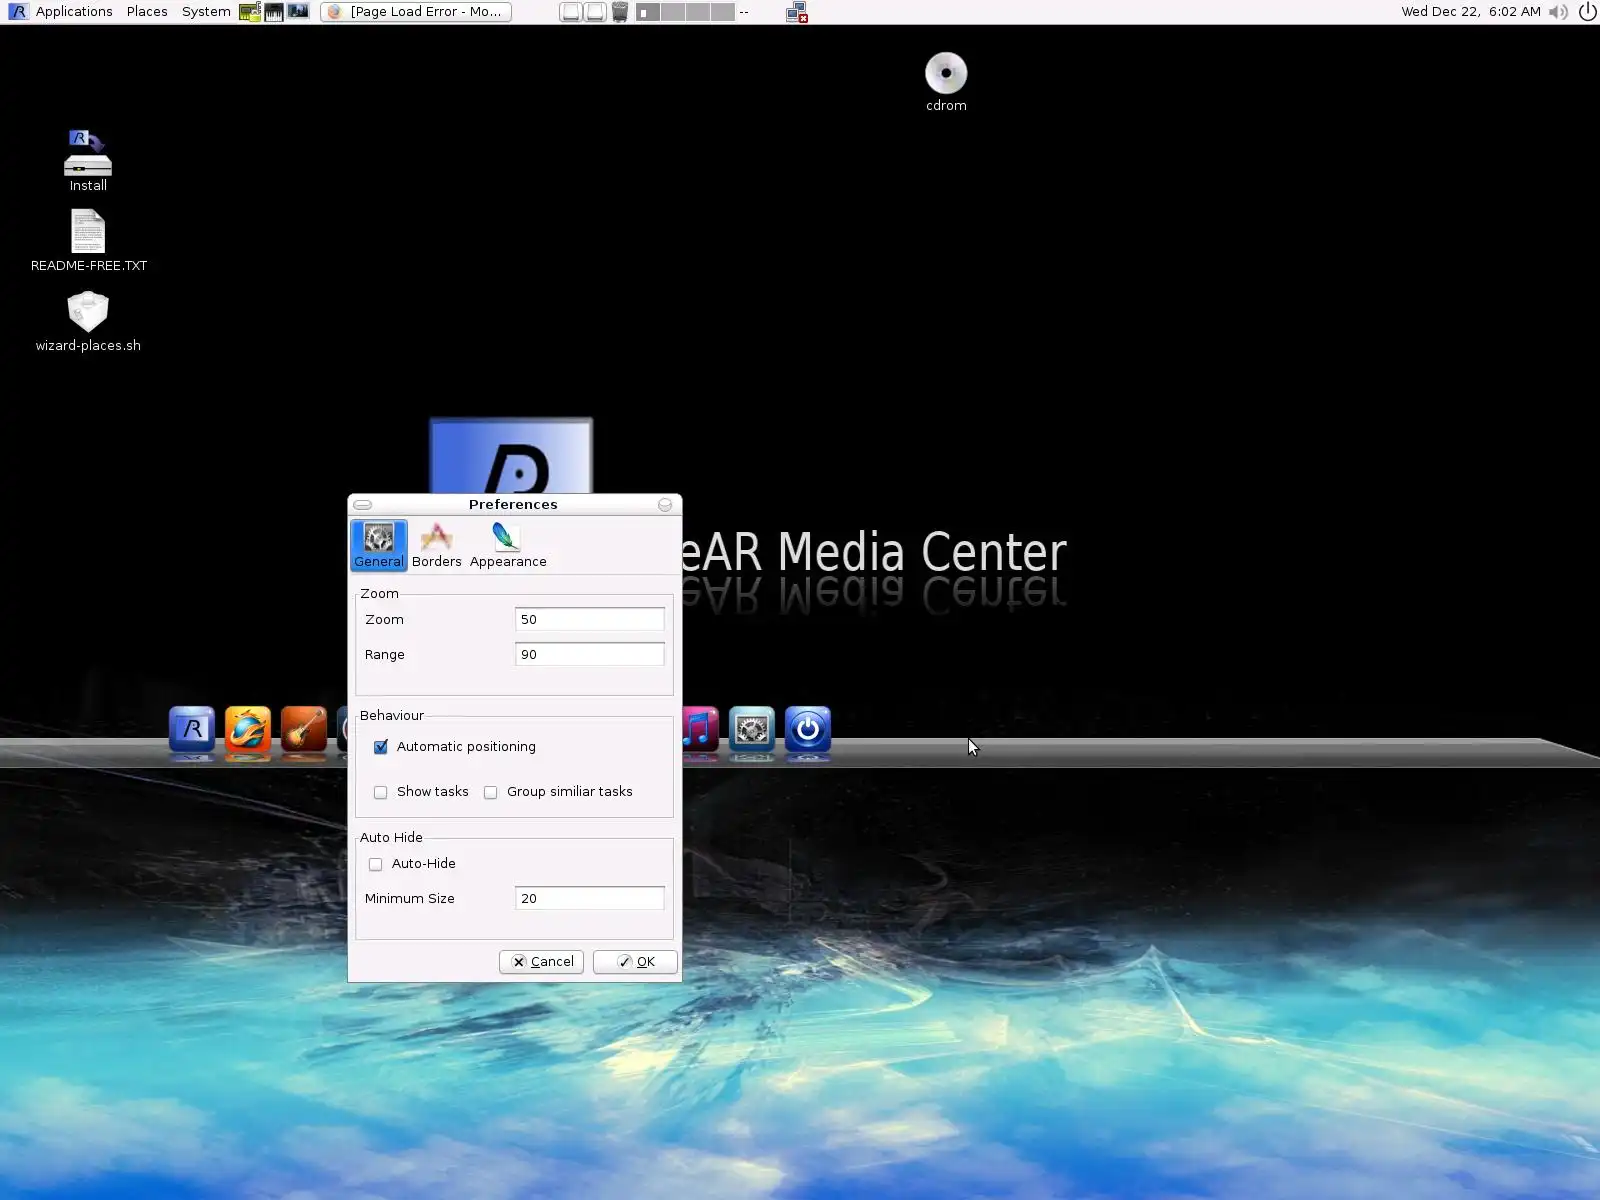Viewport: 1600px width, 1200px height.
Task: Open the Places menu
Action: click(x=147, y=12)
